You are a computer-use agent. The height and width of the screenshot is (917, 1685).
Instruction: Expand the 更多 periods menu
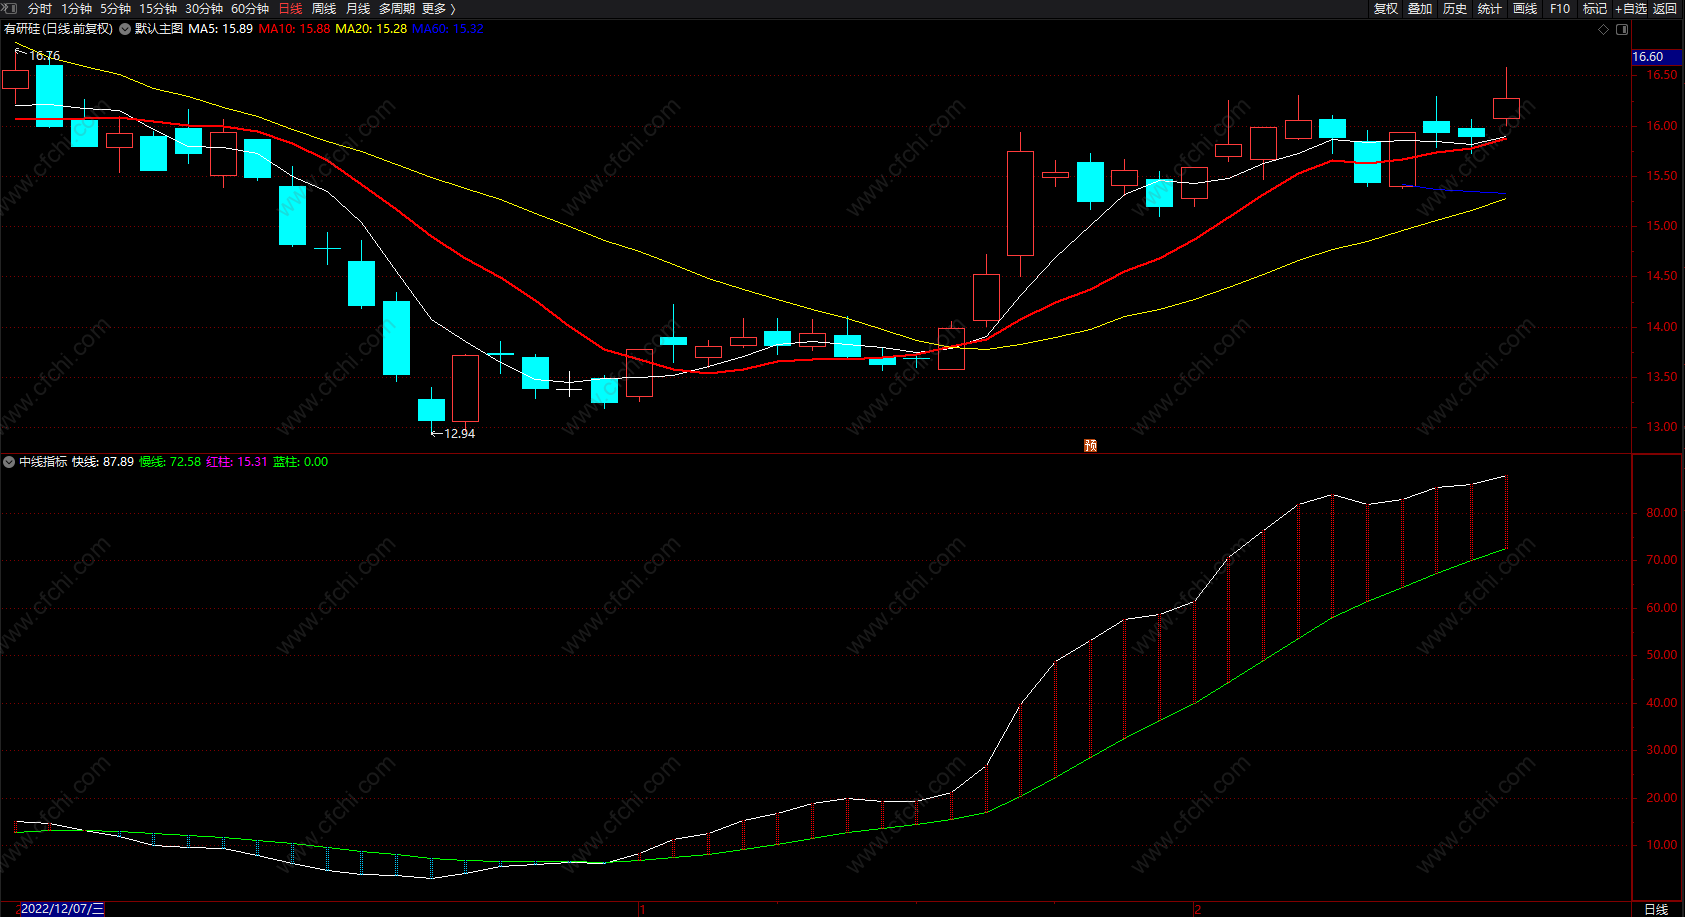[x=438, y=8]
